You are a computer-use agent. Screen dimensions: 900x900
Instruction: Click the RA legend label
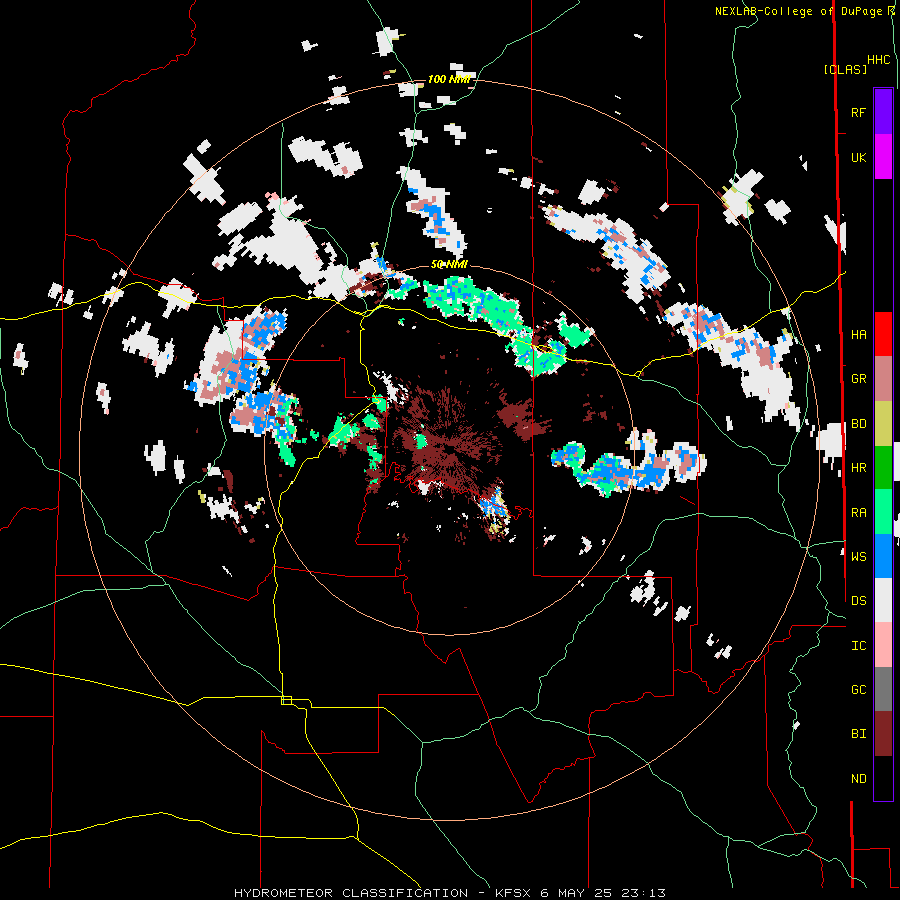[858, 512]
